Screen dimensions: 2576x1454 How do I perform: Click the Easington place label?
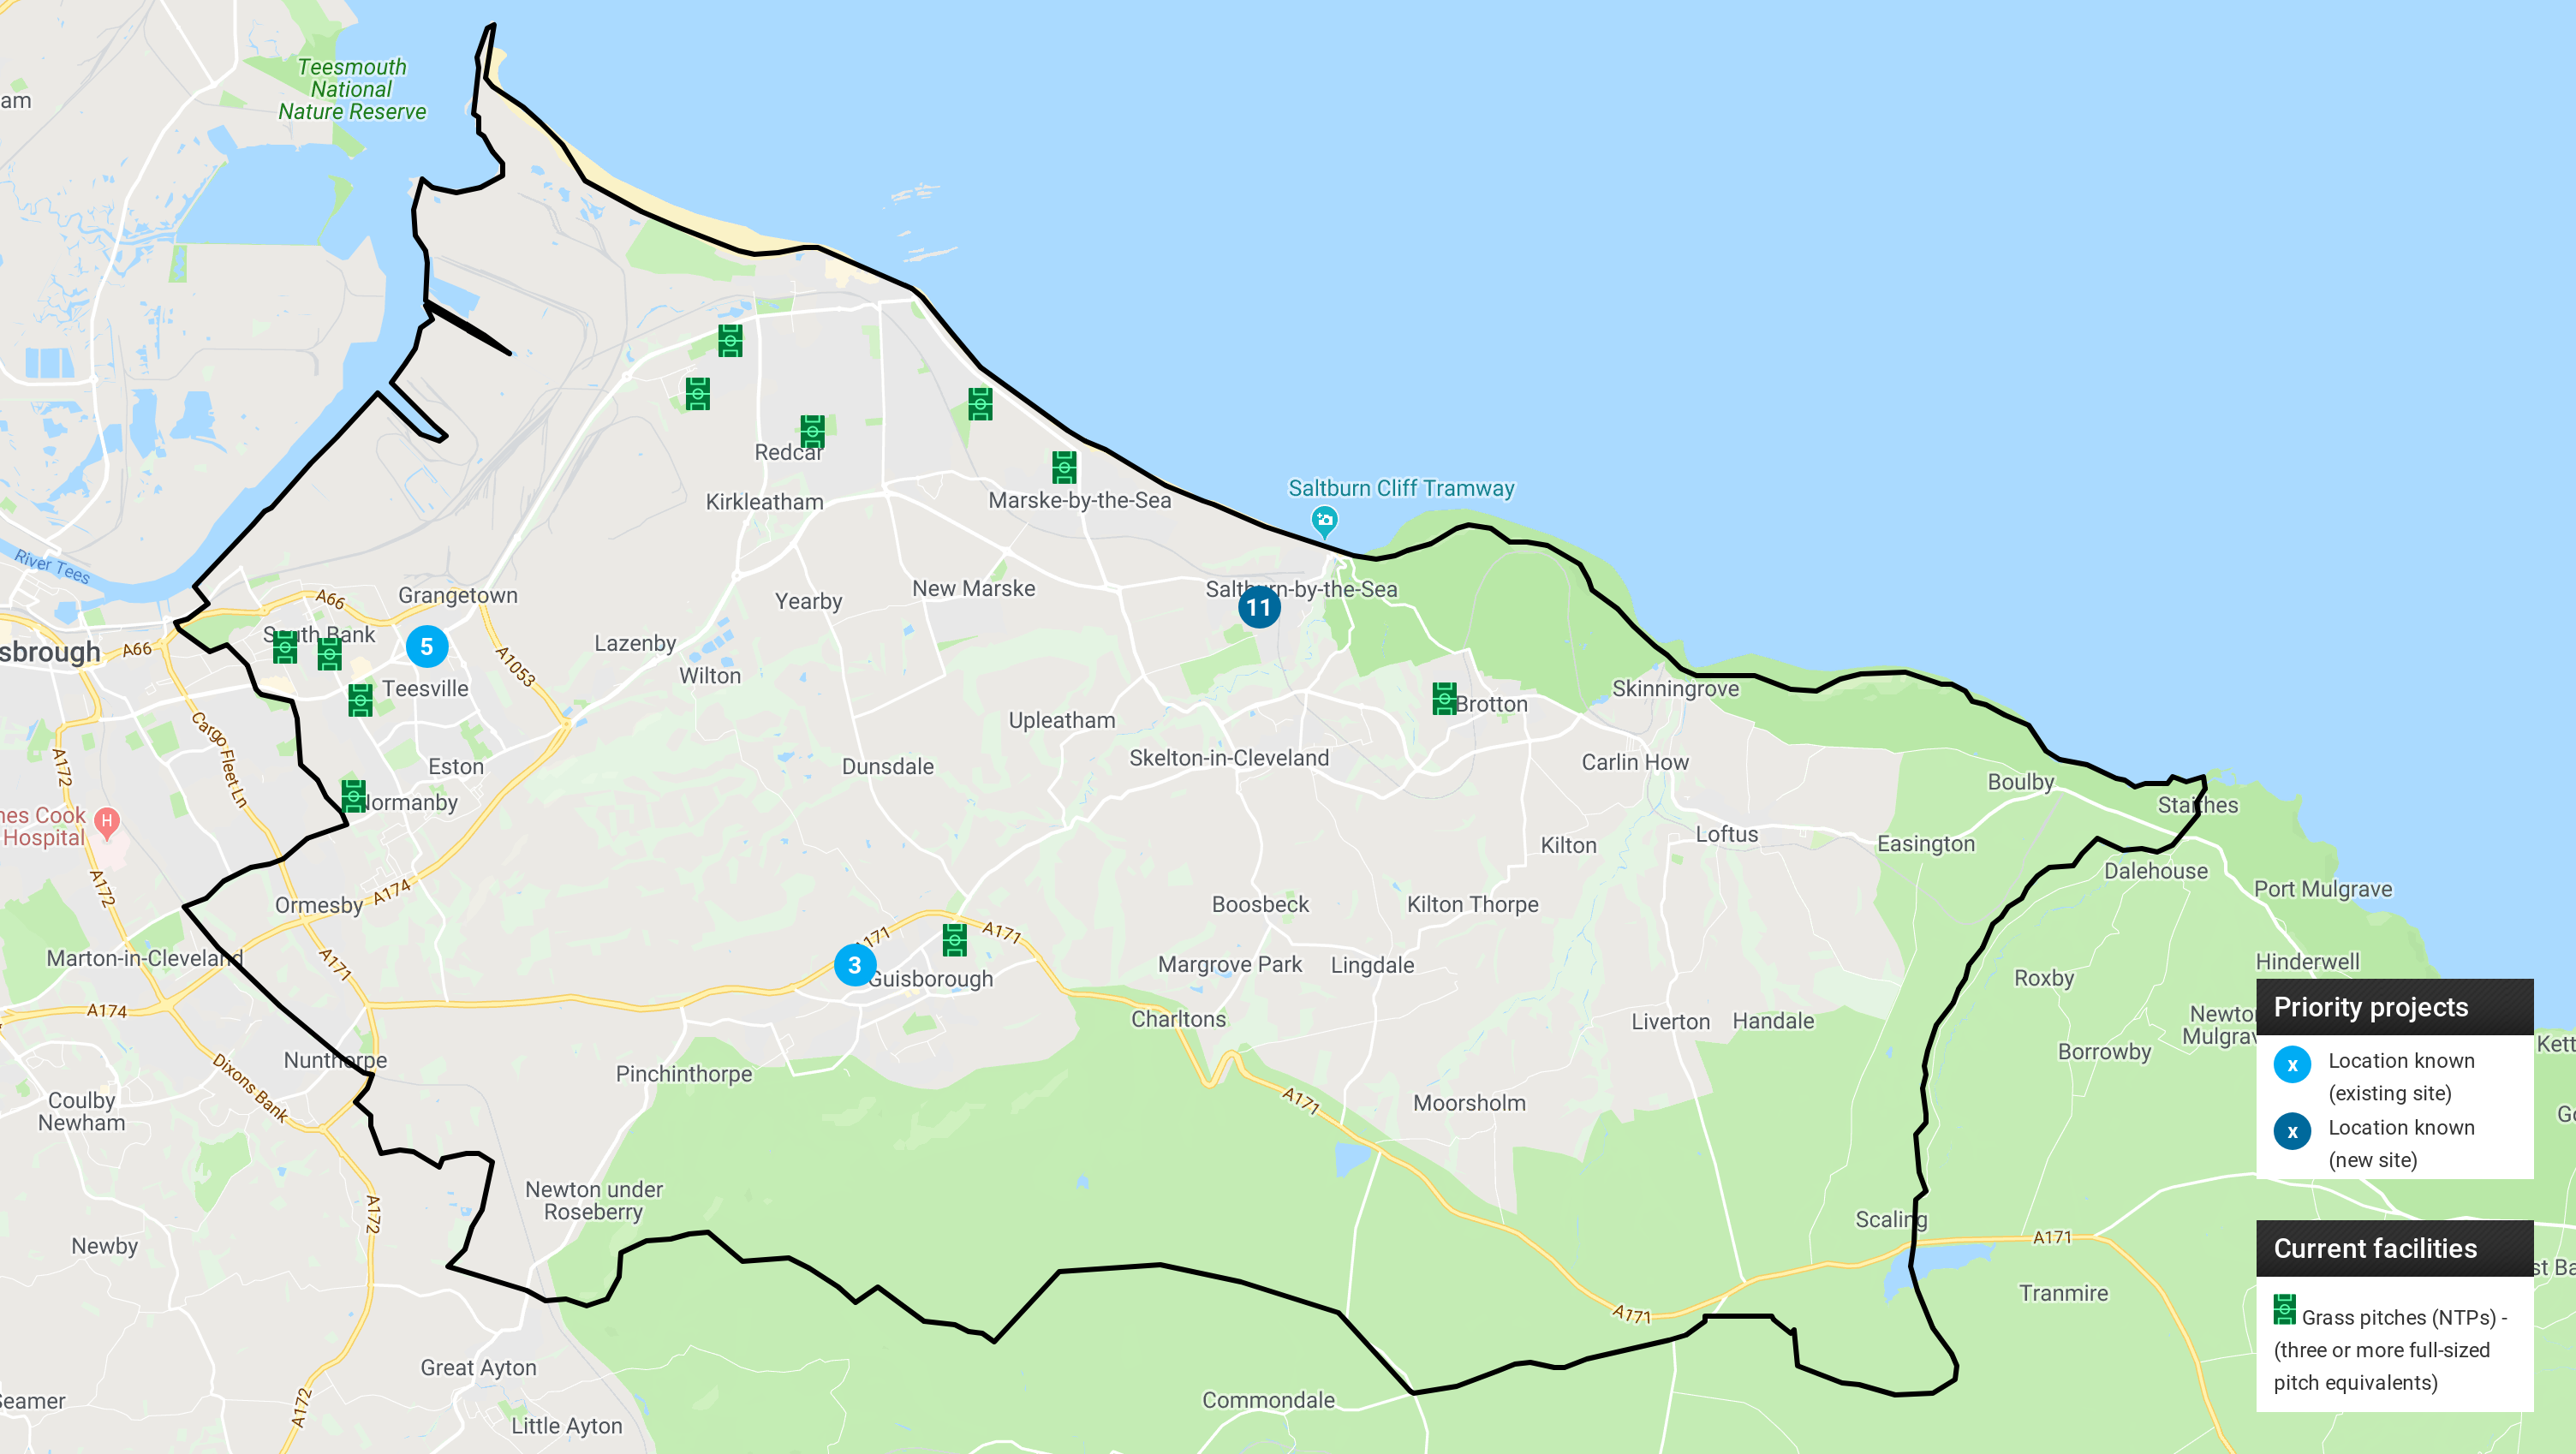coord(1926,844)
